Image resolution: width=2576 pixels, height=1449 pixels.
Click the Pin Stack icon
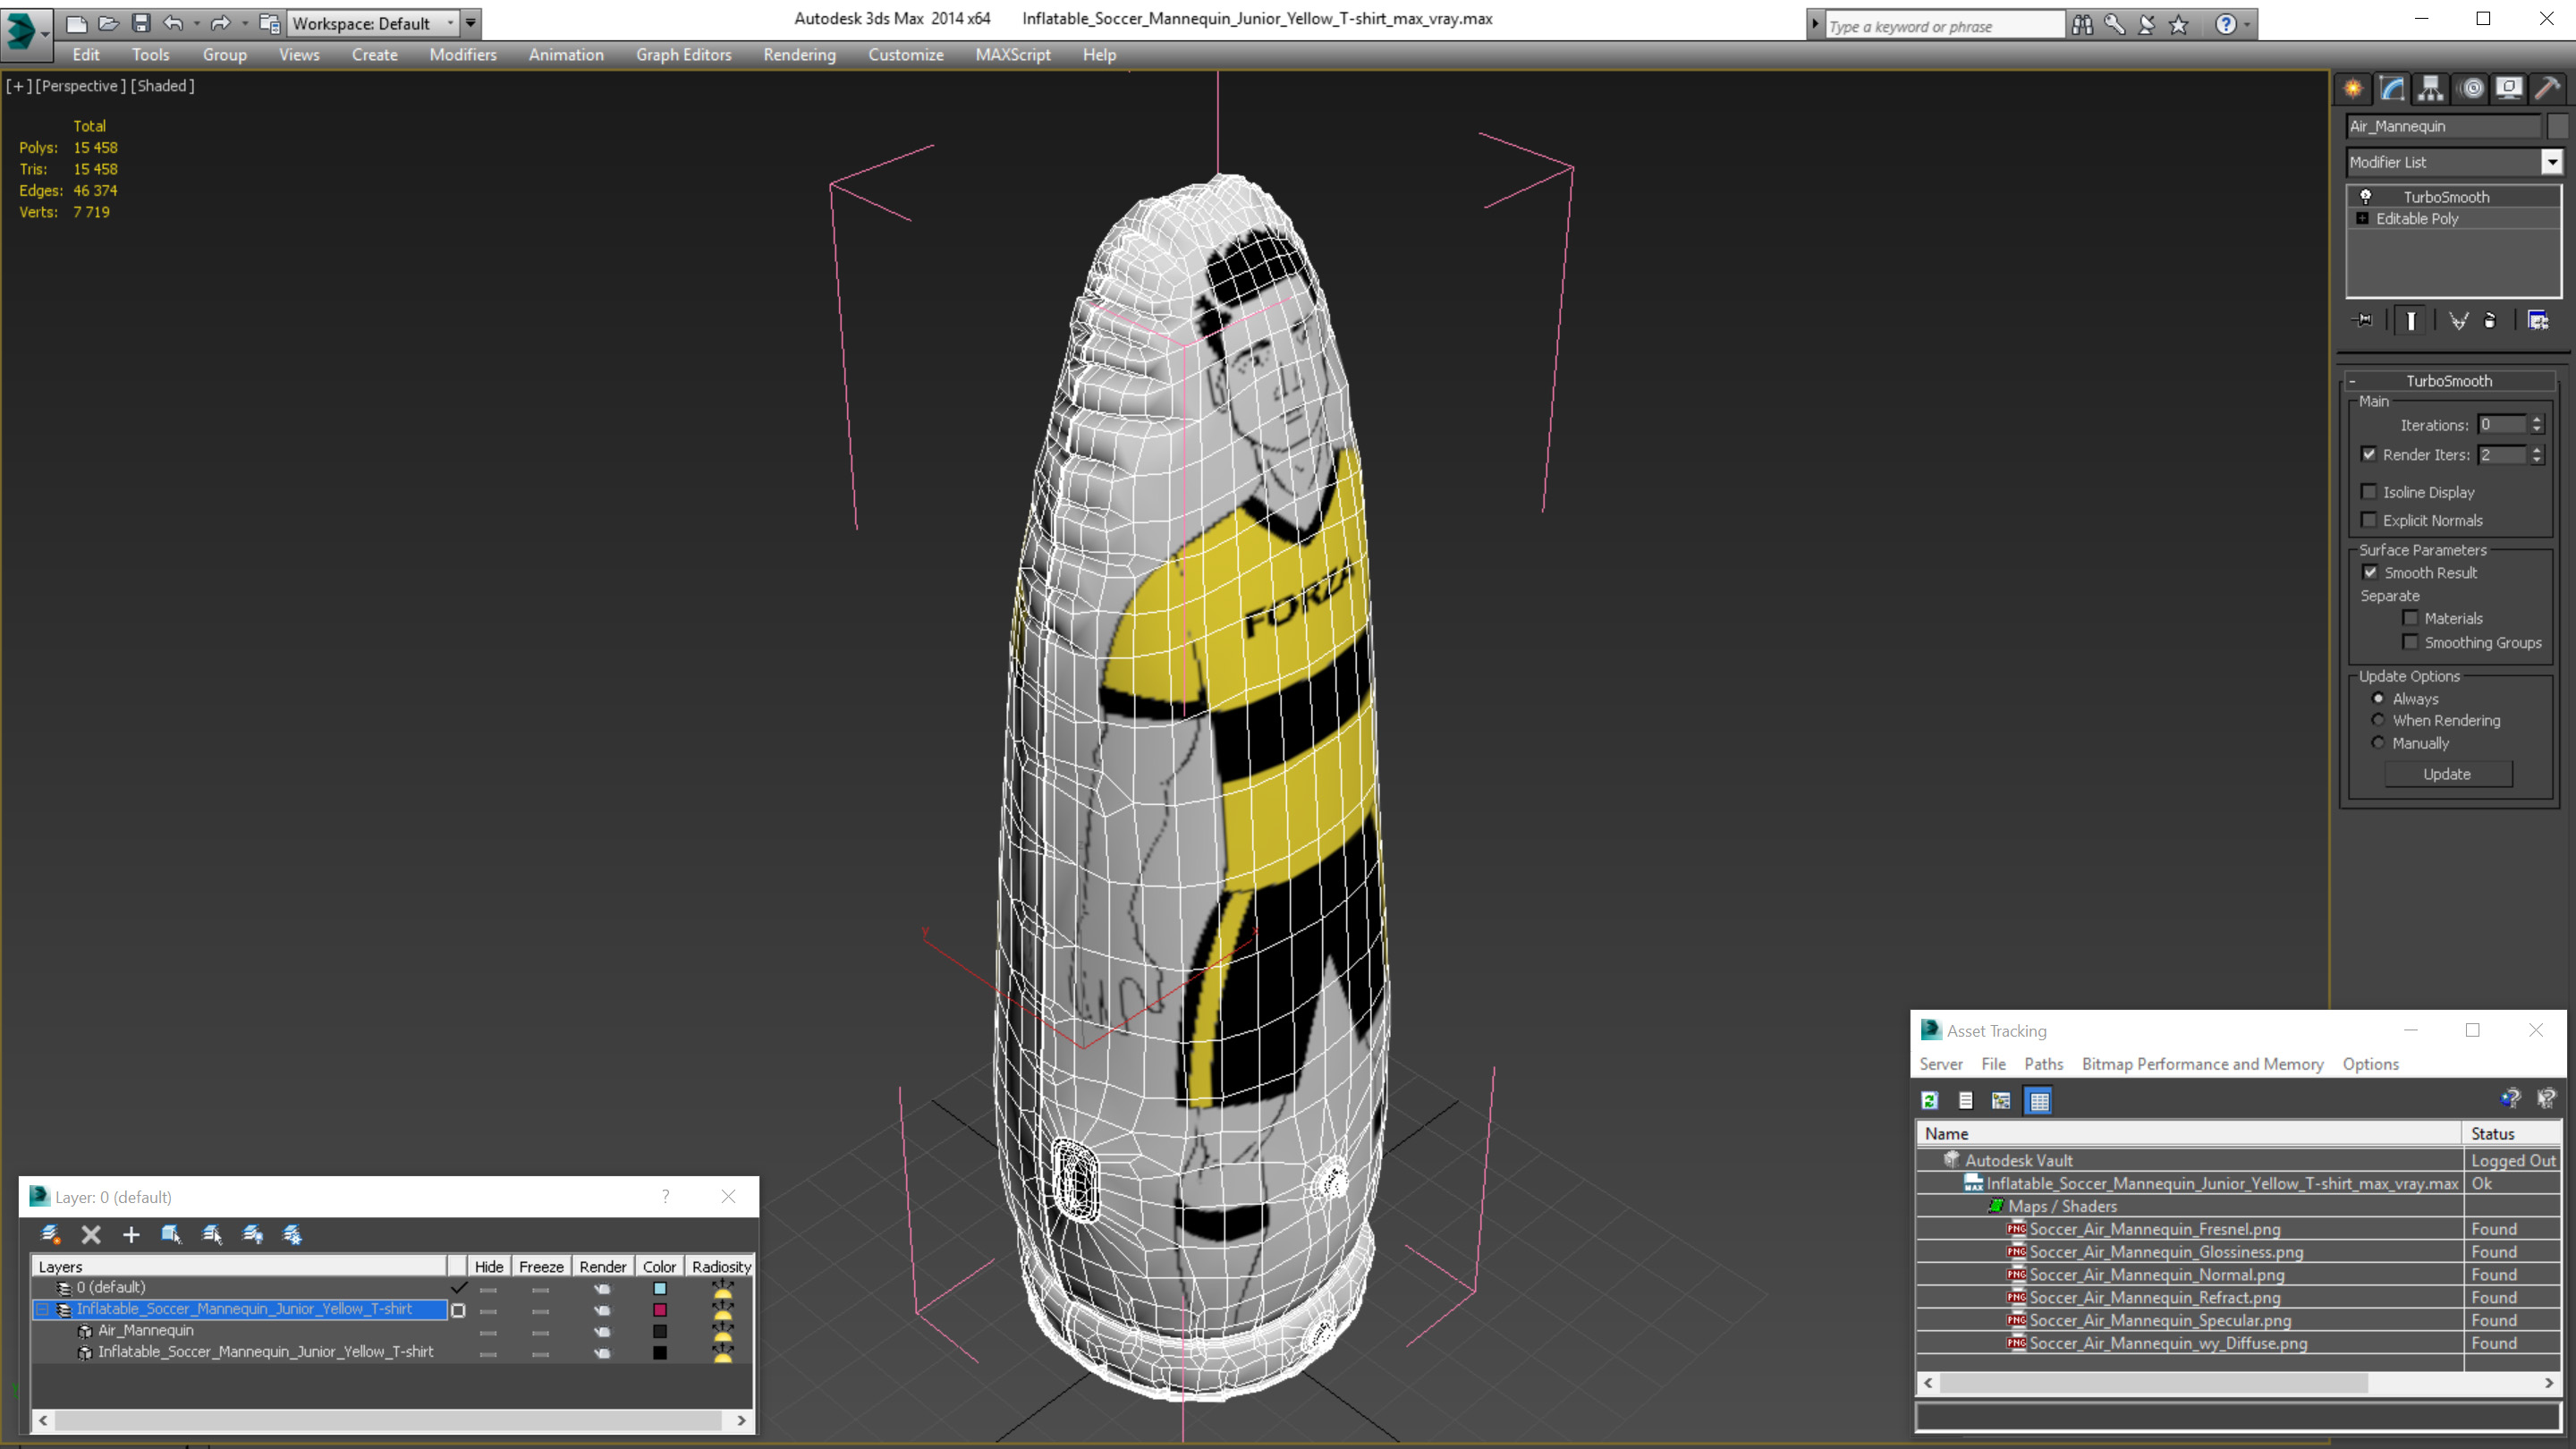pyautogui.click(x=2363, y=320)
